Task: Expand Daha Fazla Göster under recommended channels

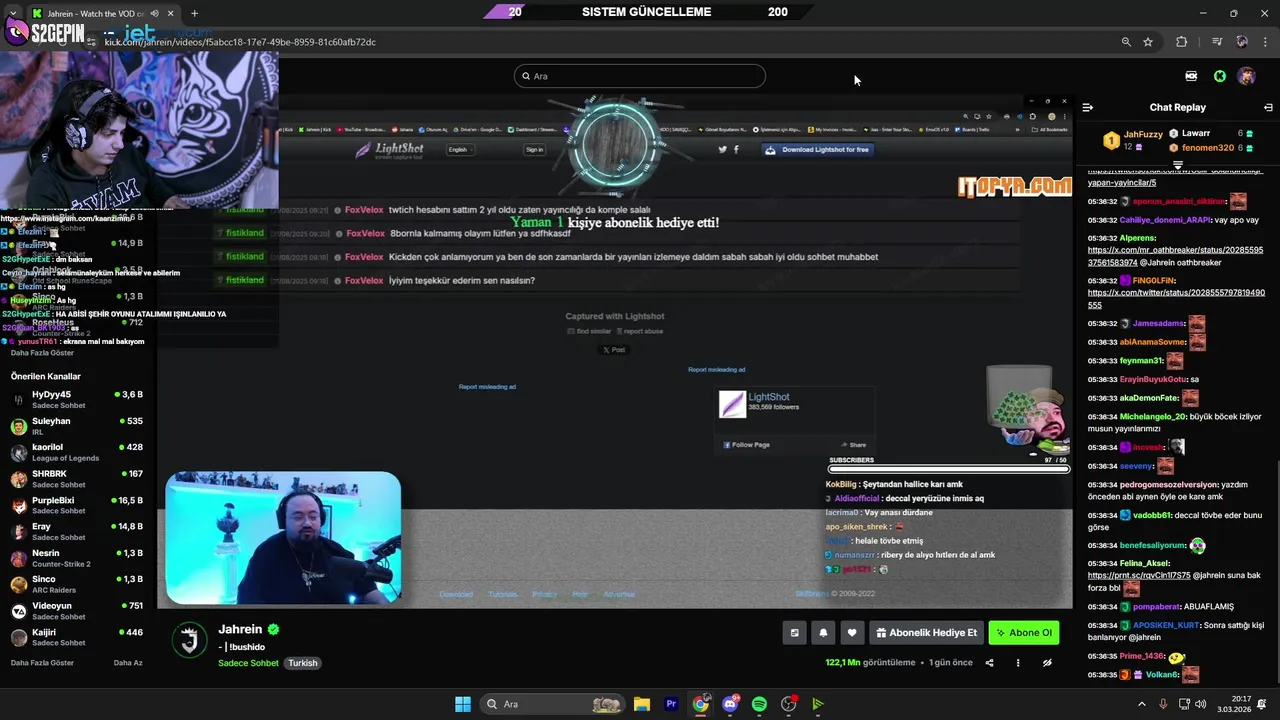Action: tap(42, 663)
